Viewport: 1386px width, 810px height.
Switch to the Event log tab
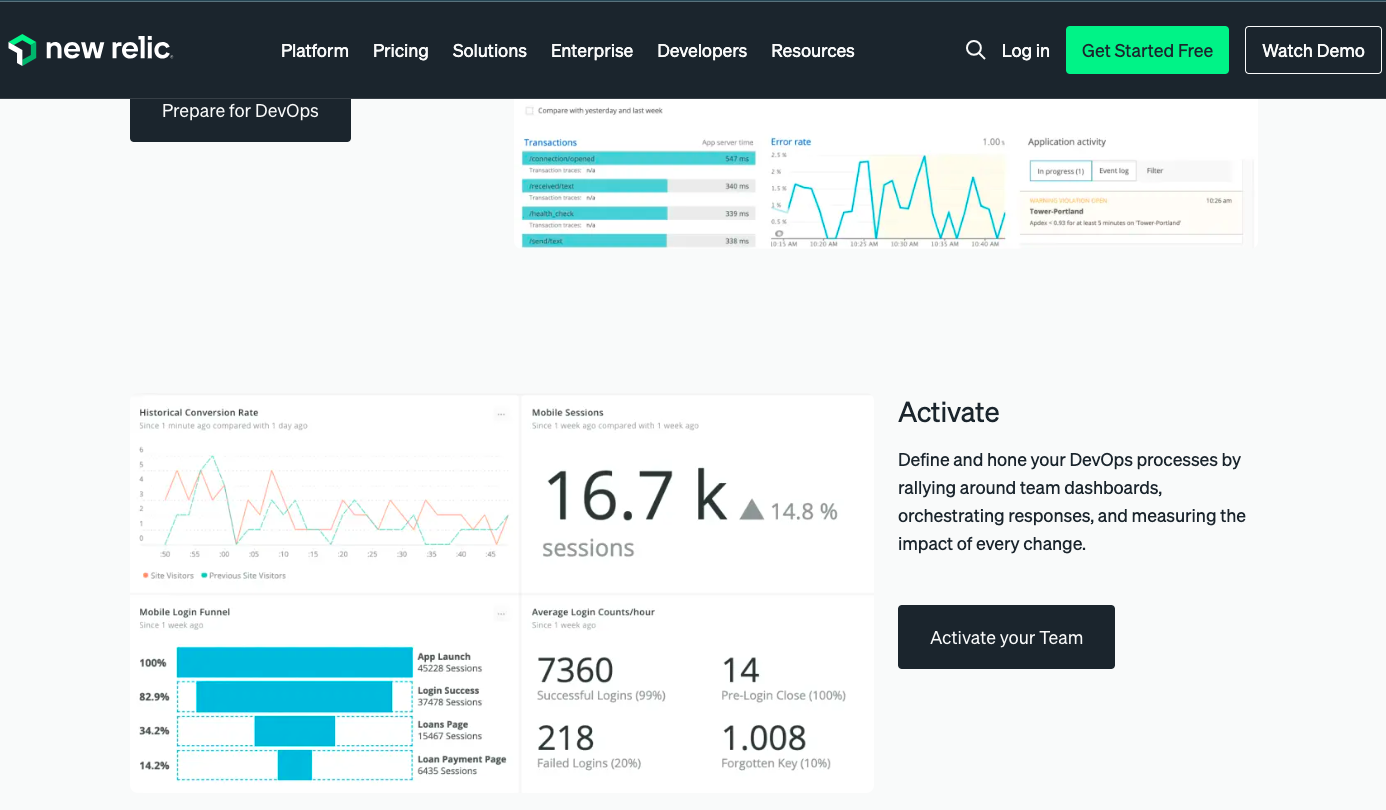click(1114, 171)
